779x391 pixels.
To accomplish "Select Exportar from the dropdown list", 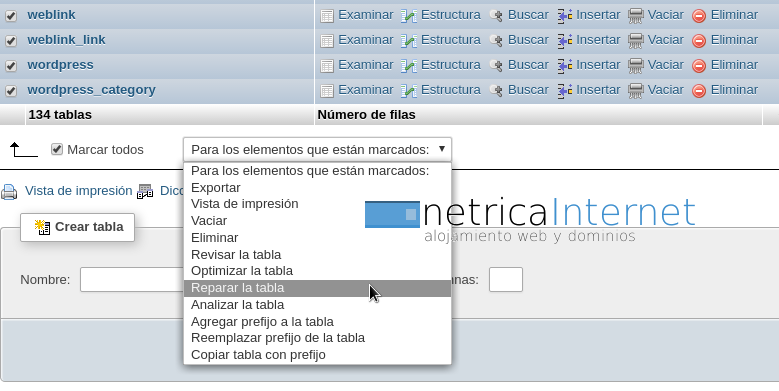I will [x=317, y=187].
